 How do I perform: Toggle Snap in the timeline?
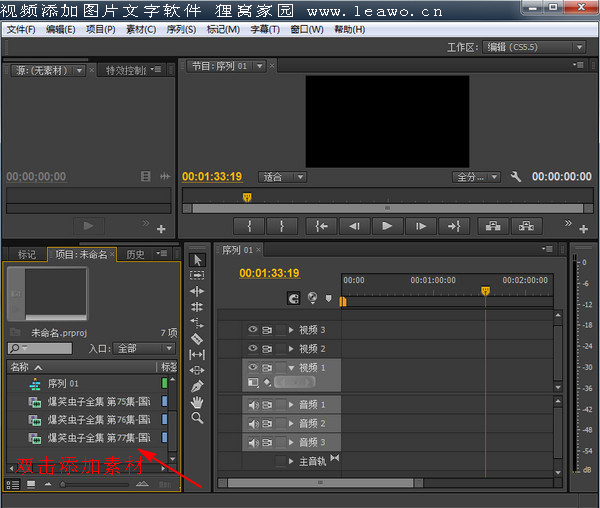click(x=293, y=298)
